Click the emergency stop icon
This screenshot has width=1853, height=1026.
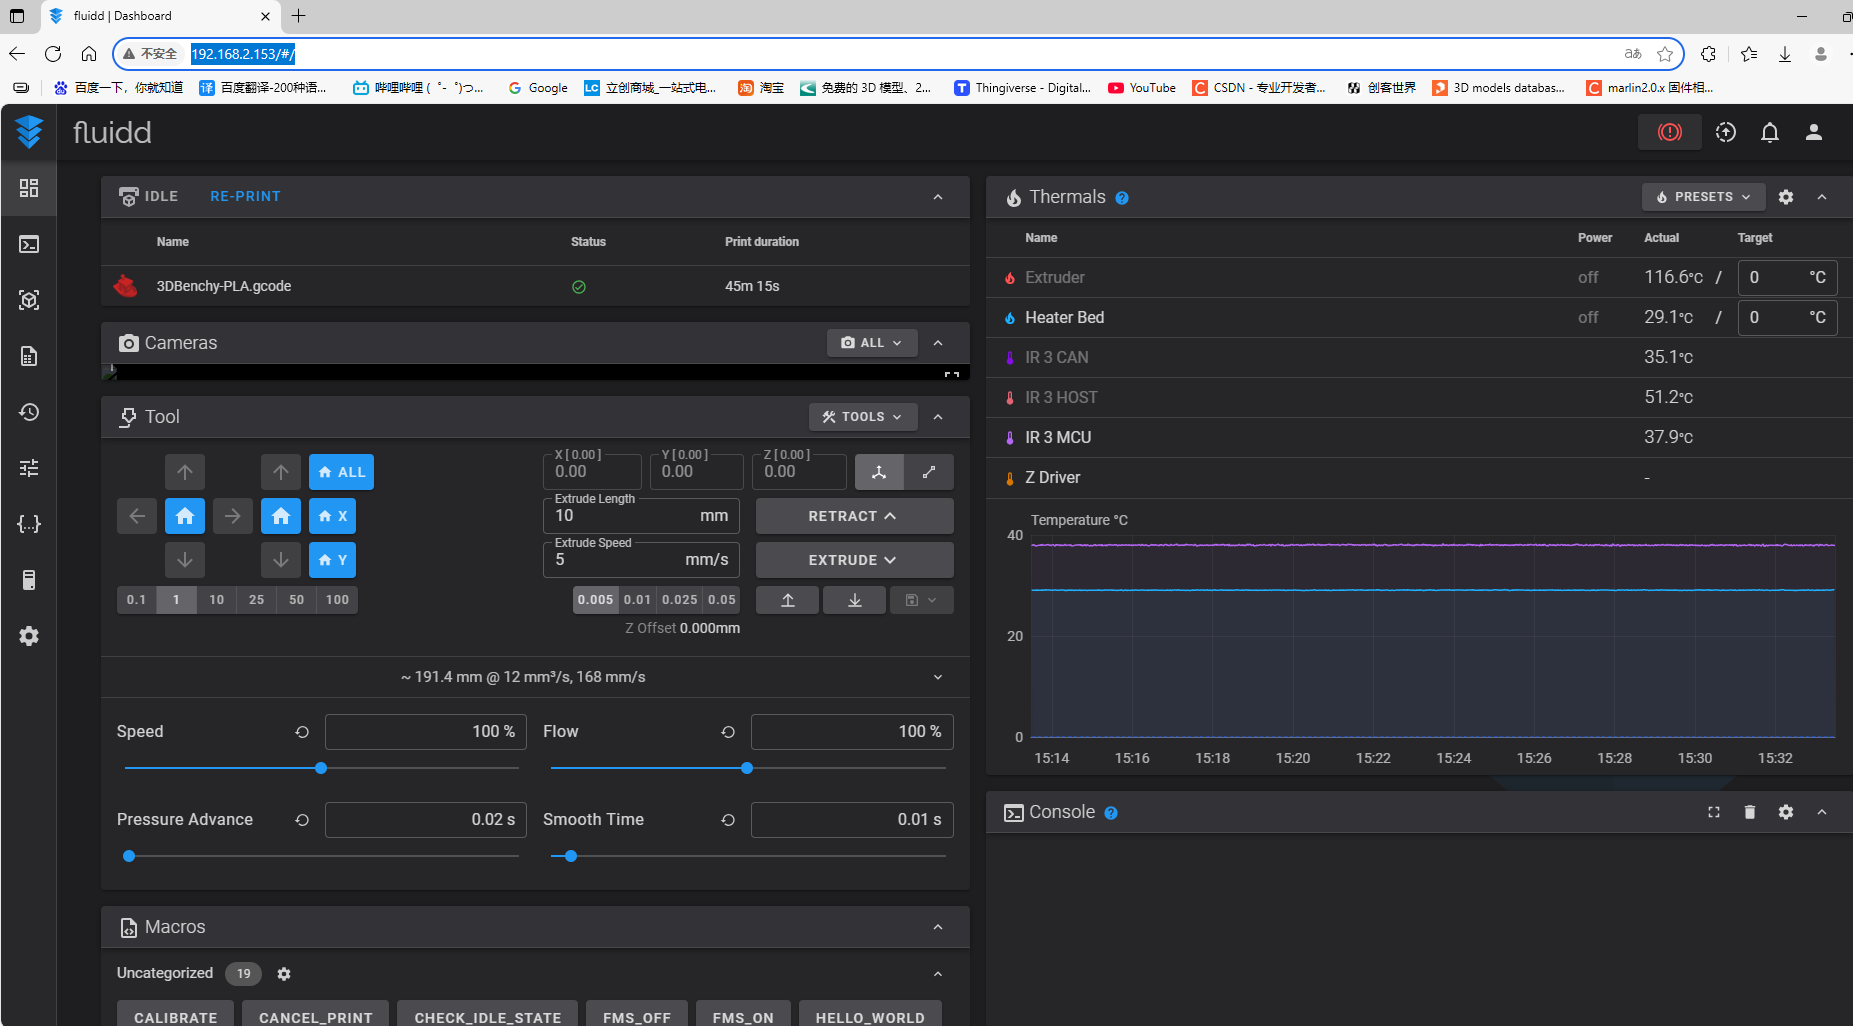pyautogui.click(x=1669, y=132)
